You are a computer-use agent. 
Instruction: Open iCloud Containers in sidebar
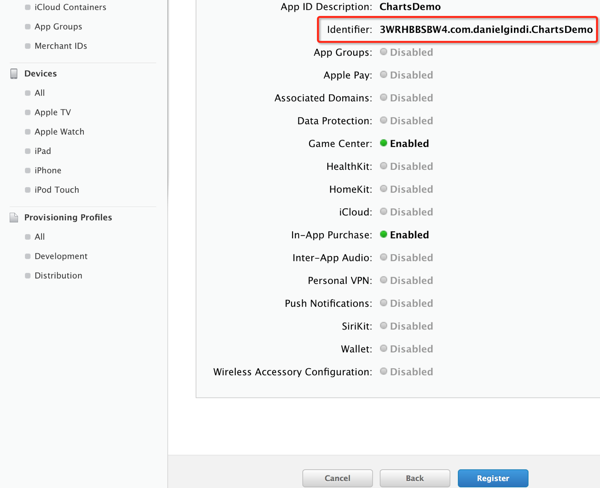pos(70,8)
